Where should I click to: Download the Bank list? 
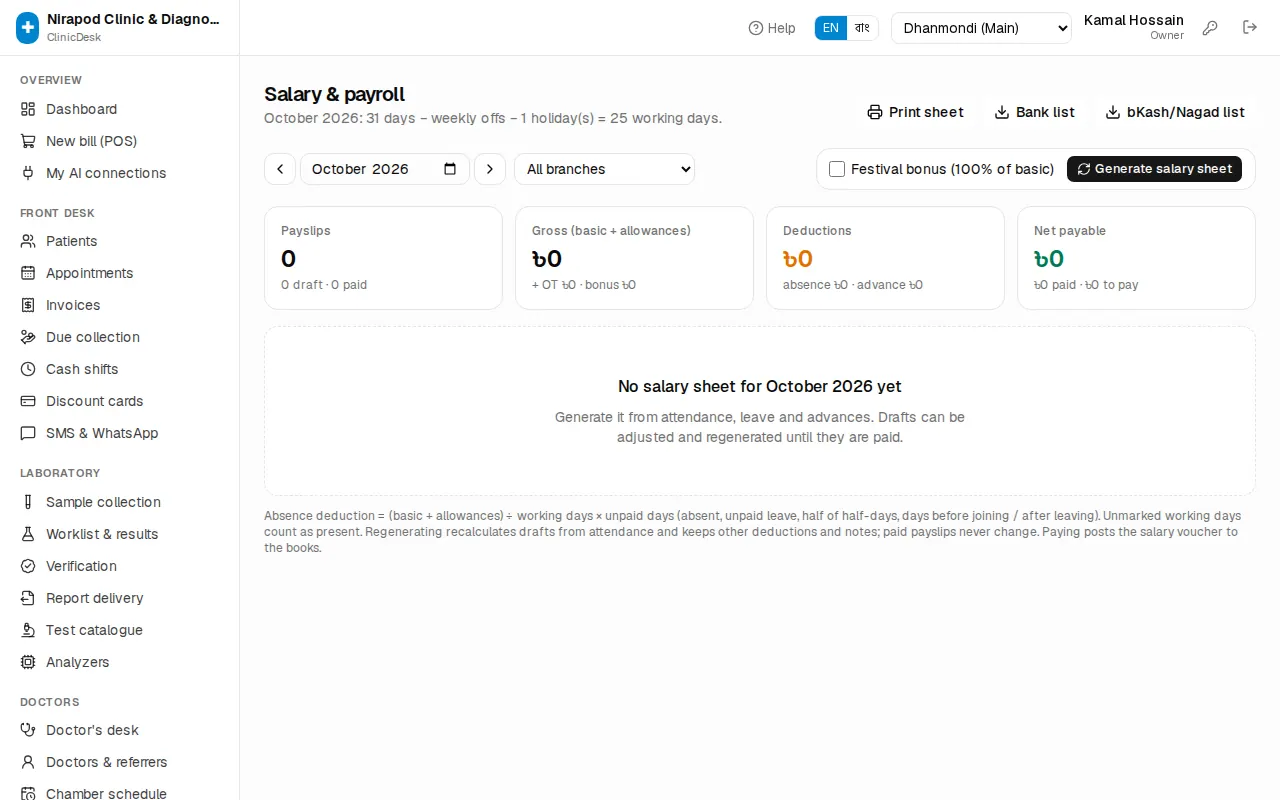[1034, 112]
